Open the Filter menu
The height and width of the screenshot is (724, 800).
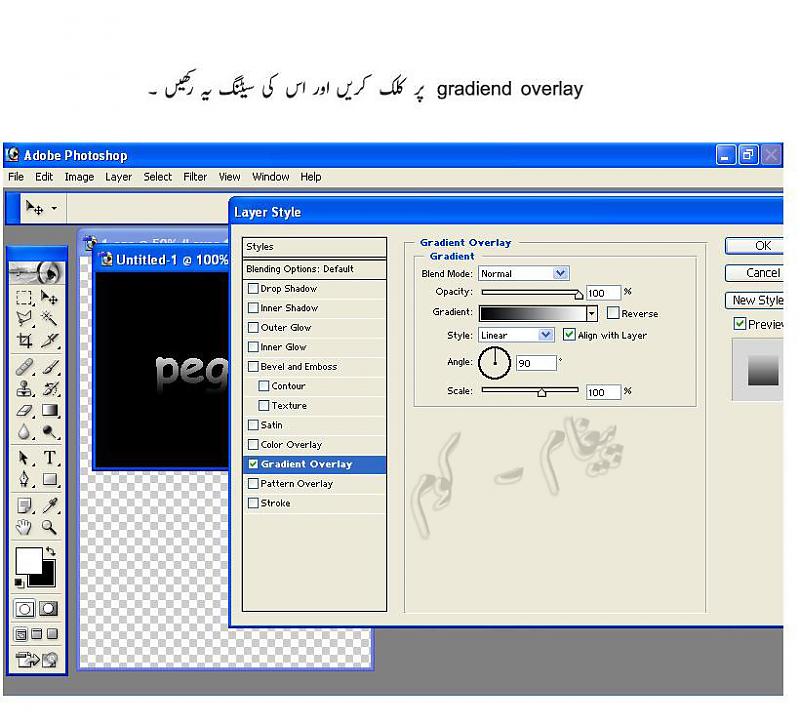click(195, 177)
